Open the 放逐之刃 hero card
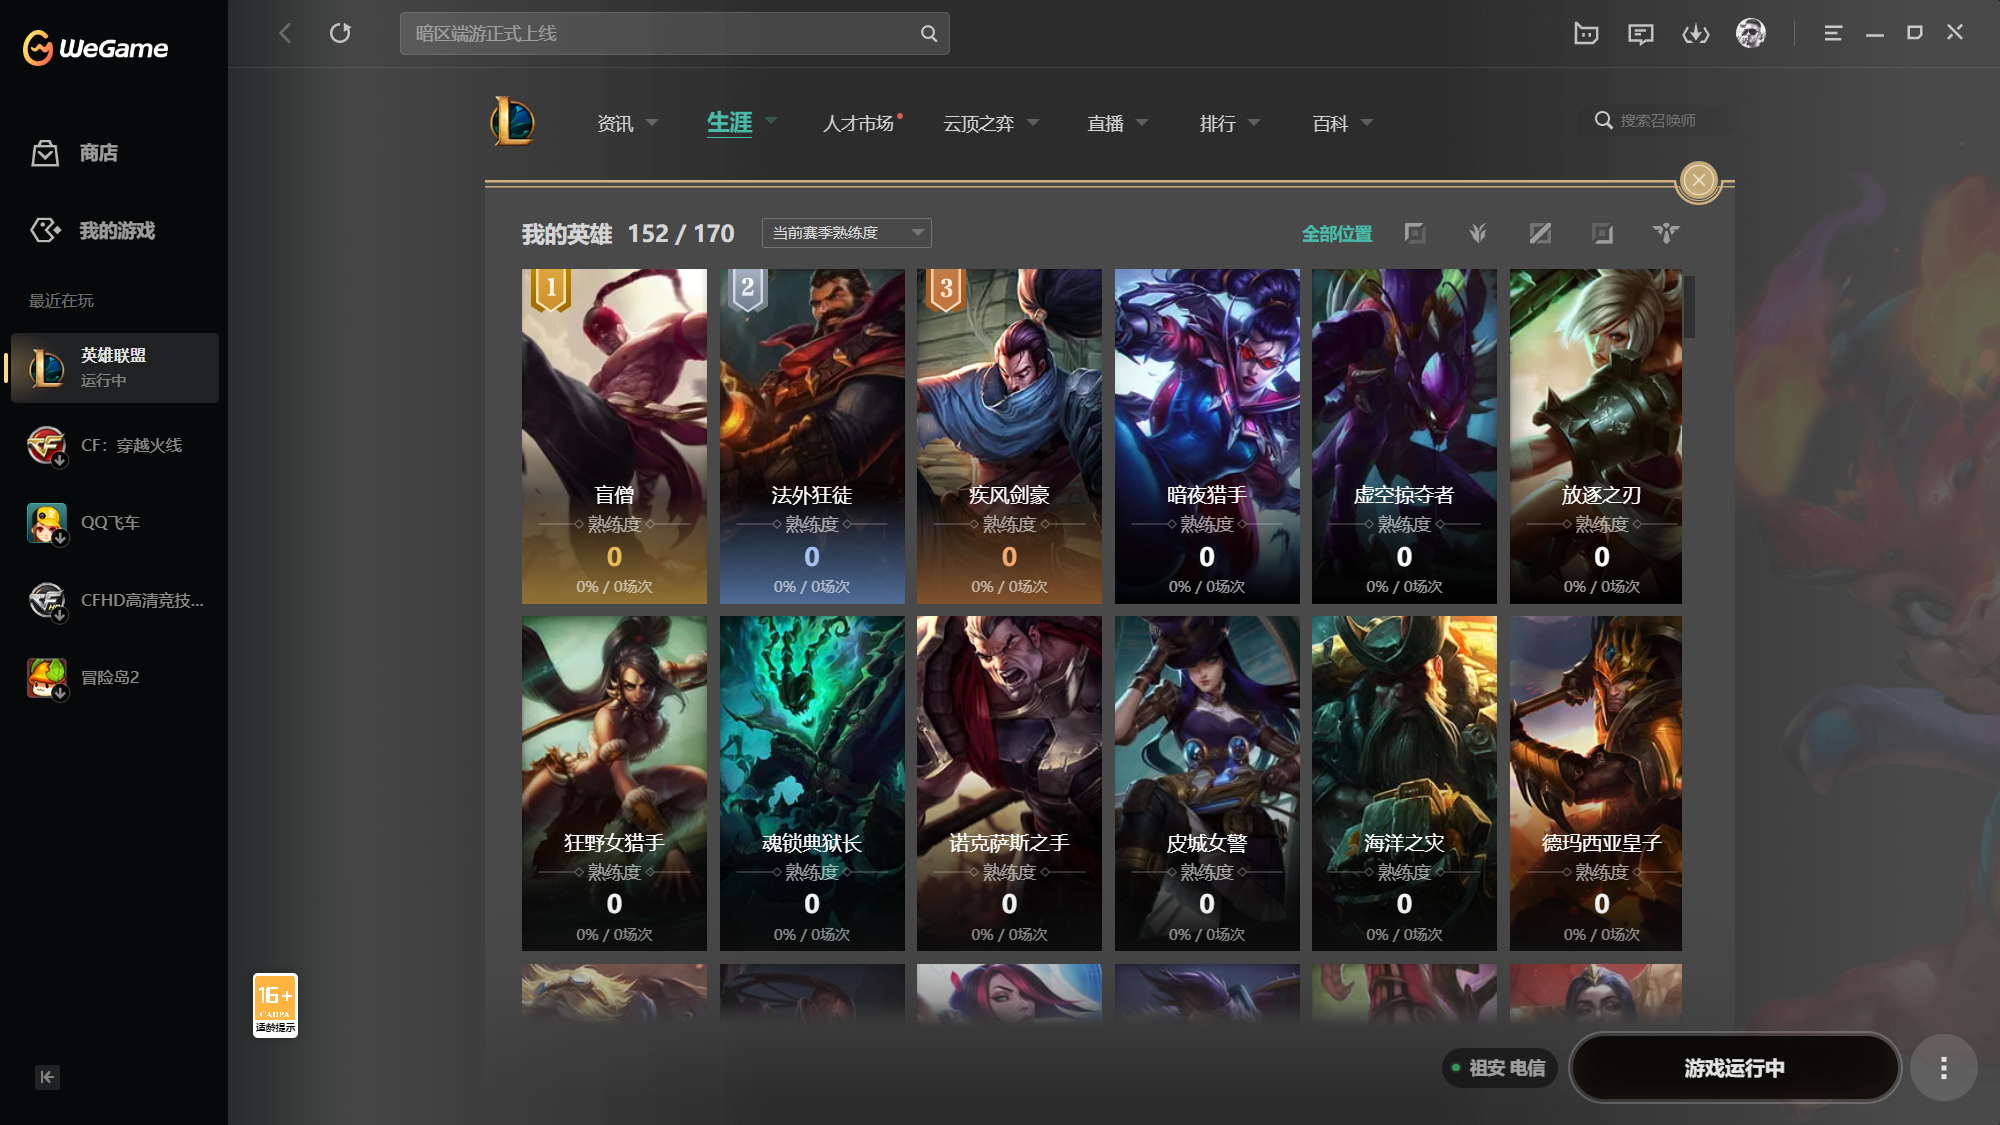This screenshot has height=1125, width=2000. (x=1596, y=436)
